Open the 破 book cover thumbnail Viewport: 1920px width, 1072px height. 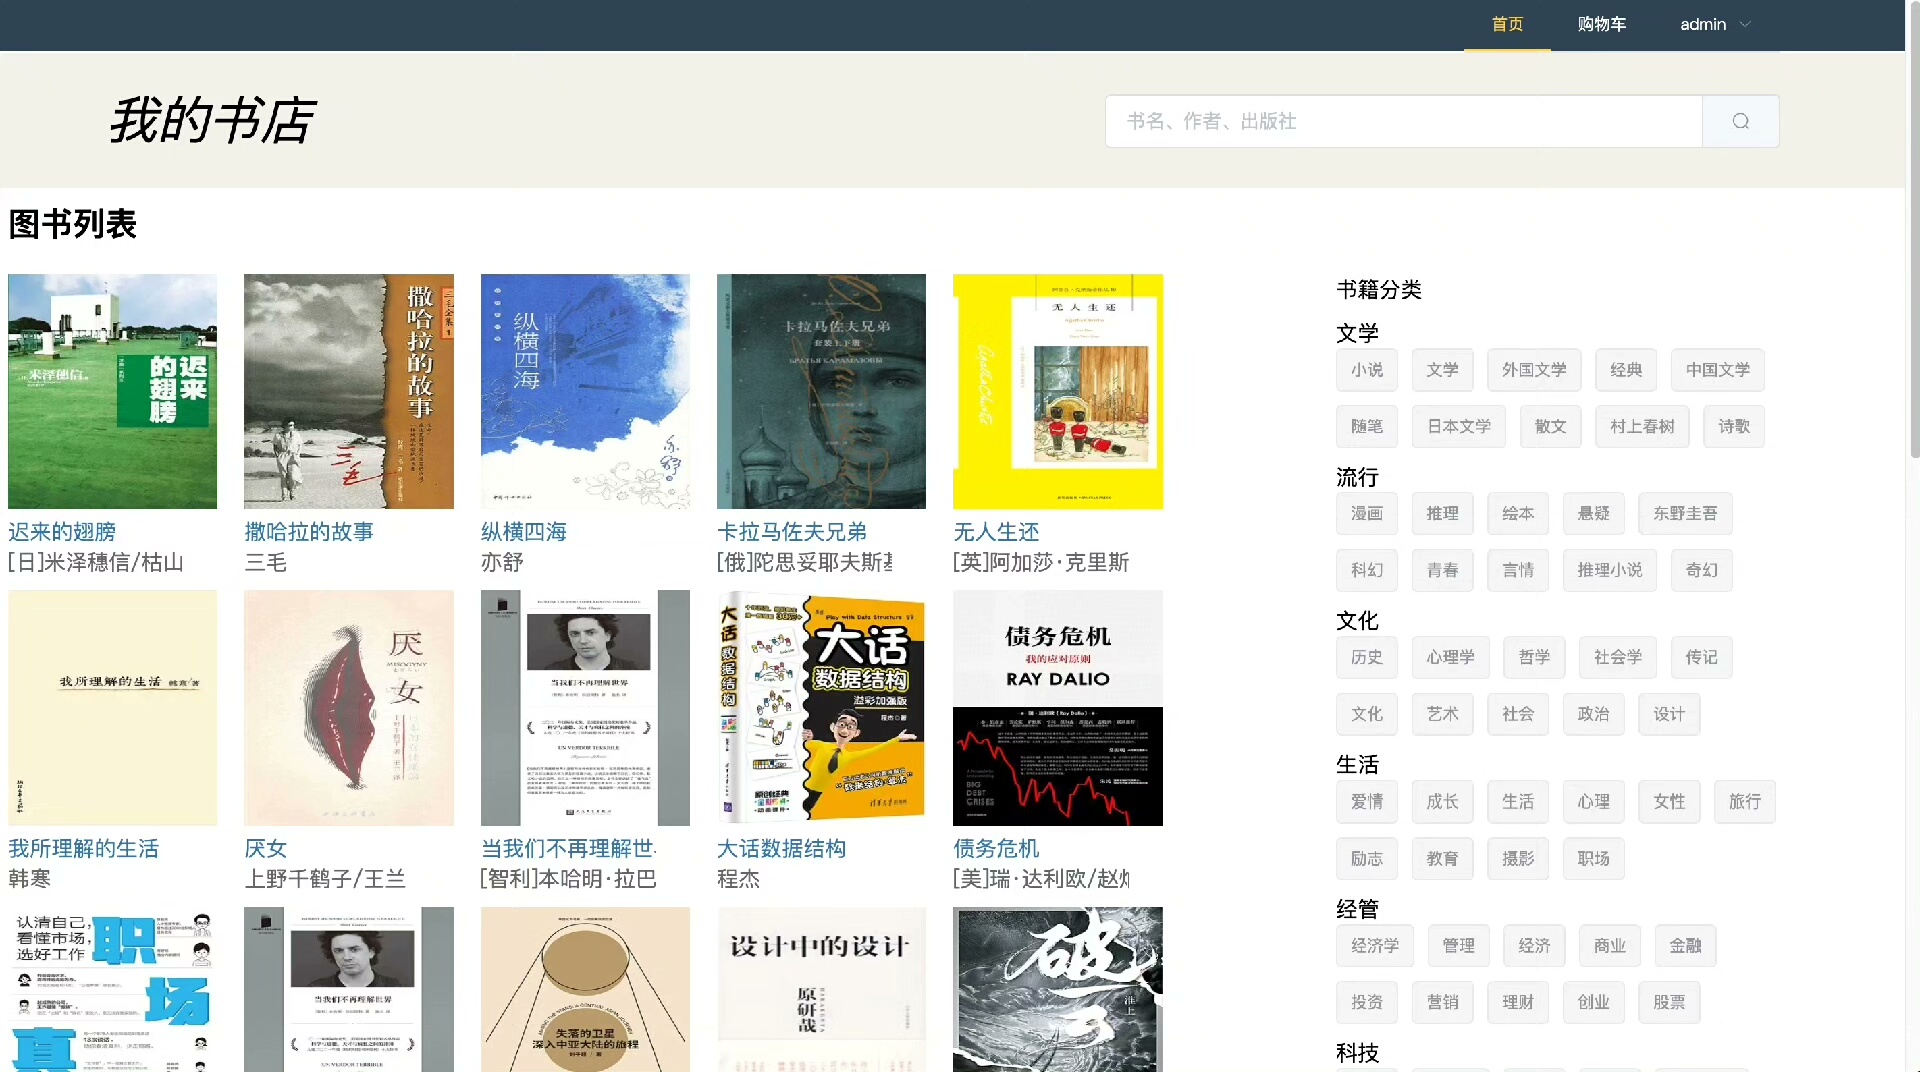(1058, 989)
